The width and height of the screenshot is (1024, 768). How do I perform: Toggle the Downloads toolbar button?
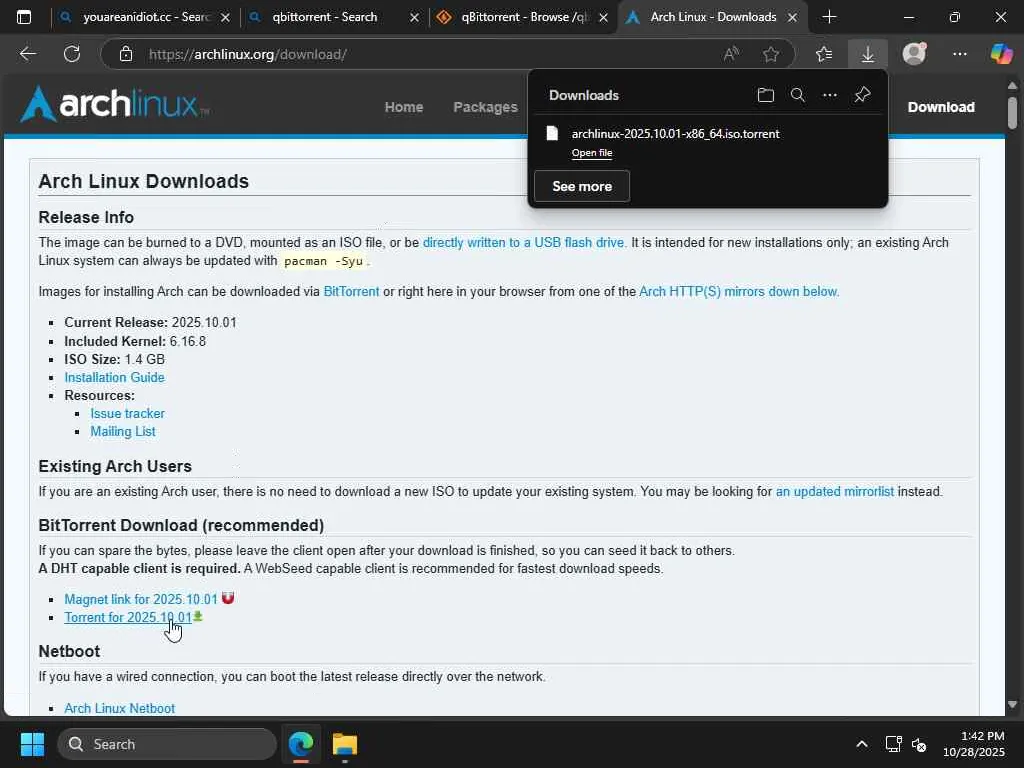[x=868, y=54]
